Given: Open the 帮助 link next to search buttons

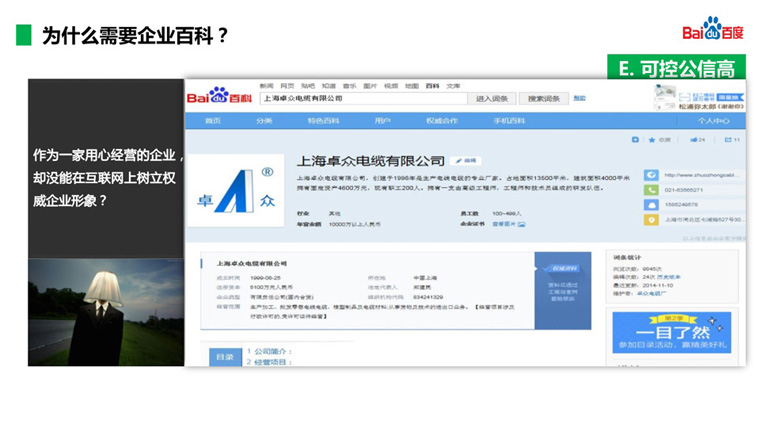Looking at the screenshot, I should 579,98.
